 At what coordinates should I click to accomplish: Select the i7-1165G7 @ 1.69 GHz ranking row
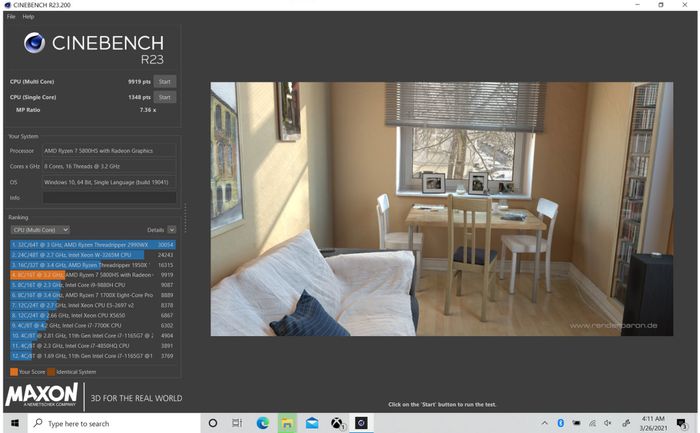click(93, 356)
